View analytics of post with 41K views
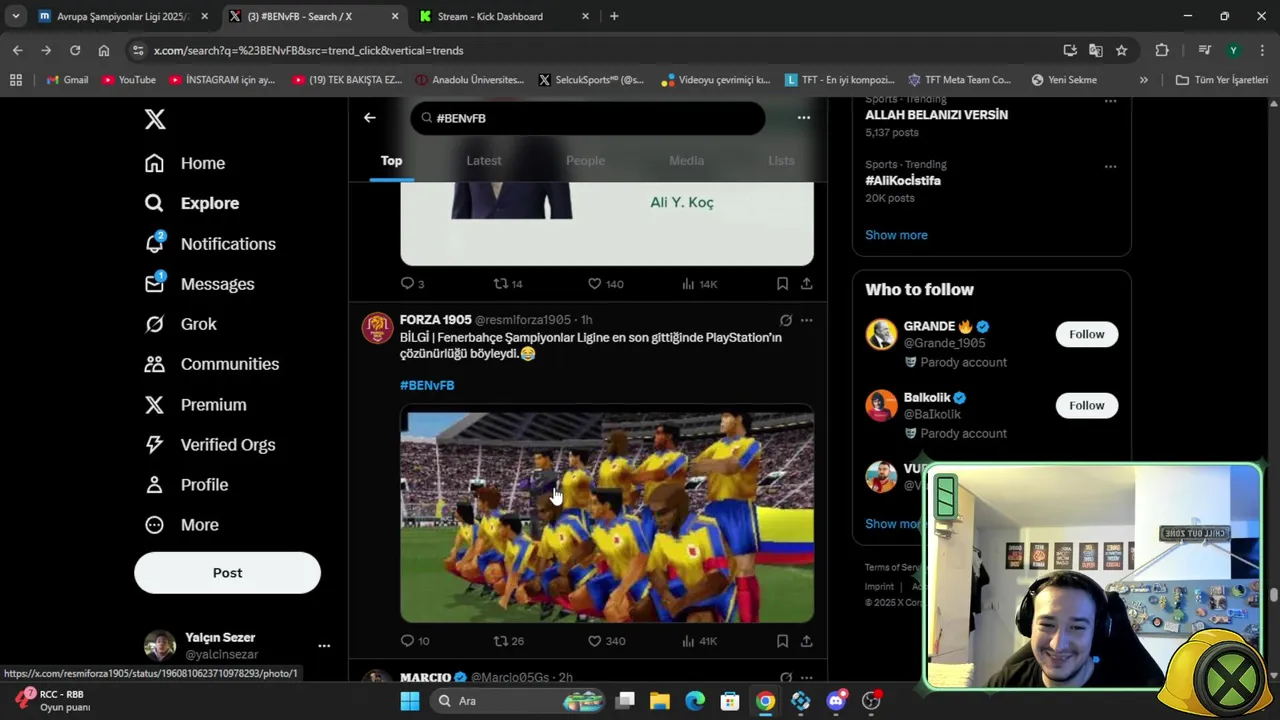Screen dimensions: 1280x720 click(x=699, y=641)
